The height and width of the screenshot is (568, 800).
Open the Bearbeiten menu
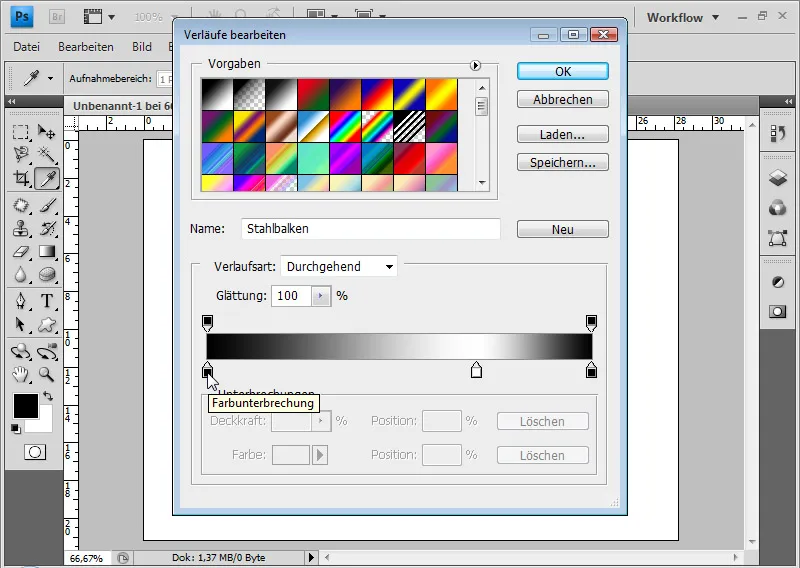tap(86, 46)
